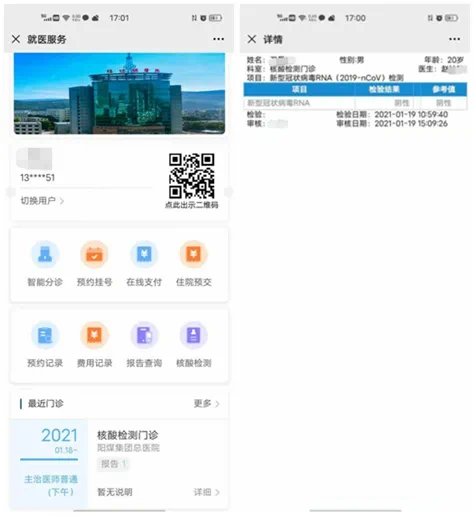The height and width of the screenshot is (516, 475).
Task: Open 详细 for the recent visit
Action: point(206,492)
